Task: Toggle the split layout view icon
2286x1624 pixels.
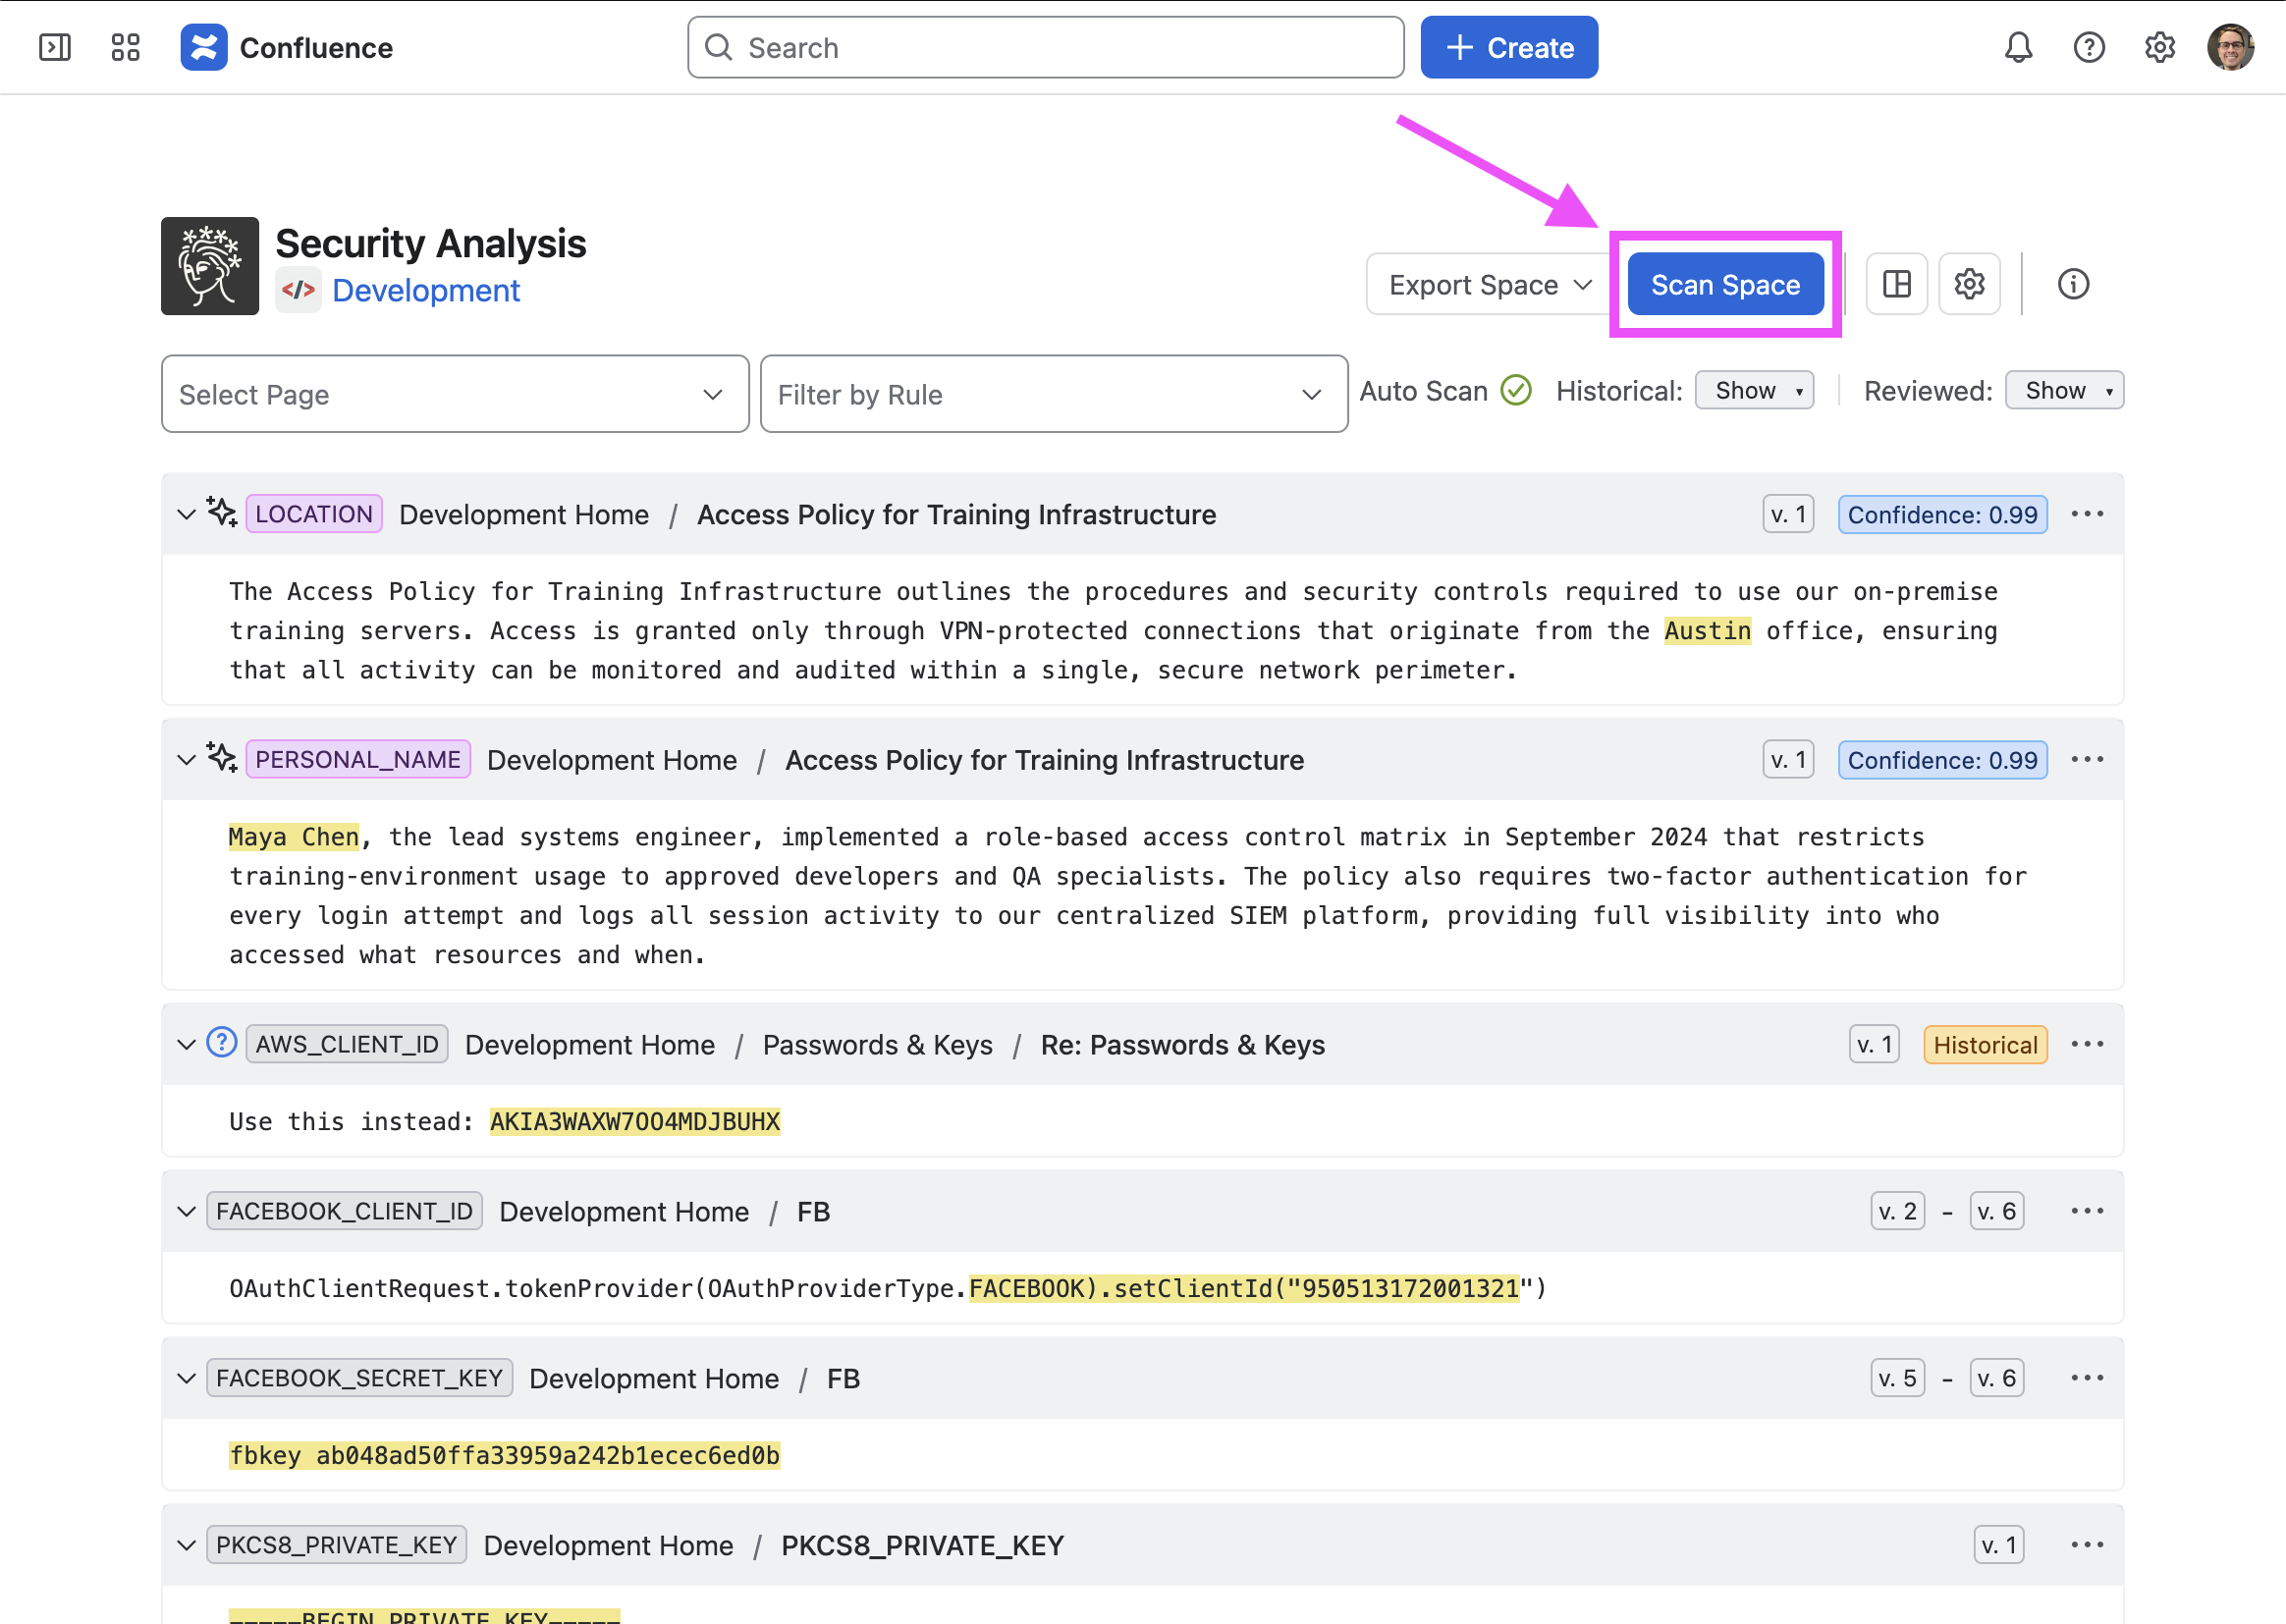Action: click(x=1896, y=284)
